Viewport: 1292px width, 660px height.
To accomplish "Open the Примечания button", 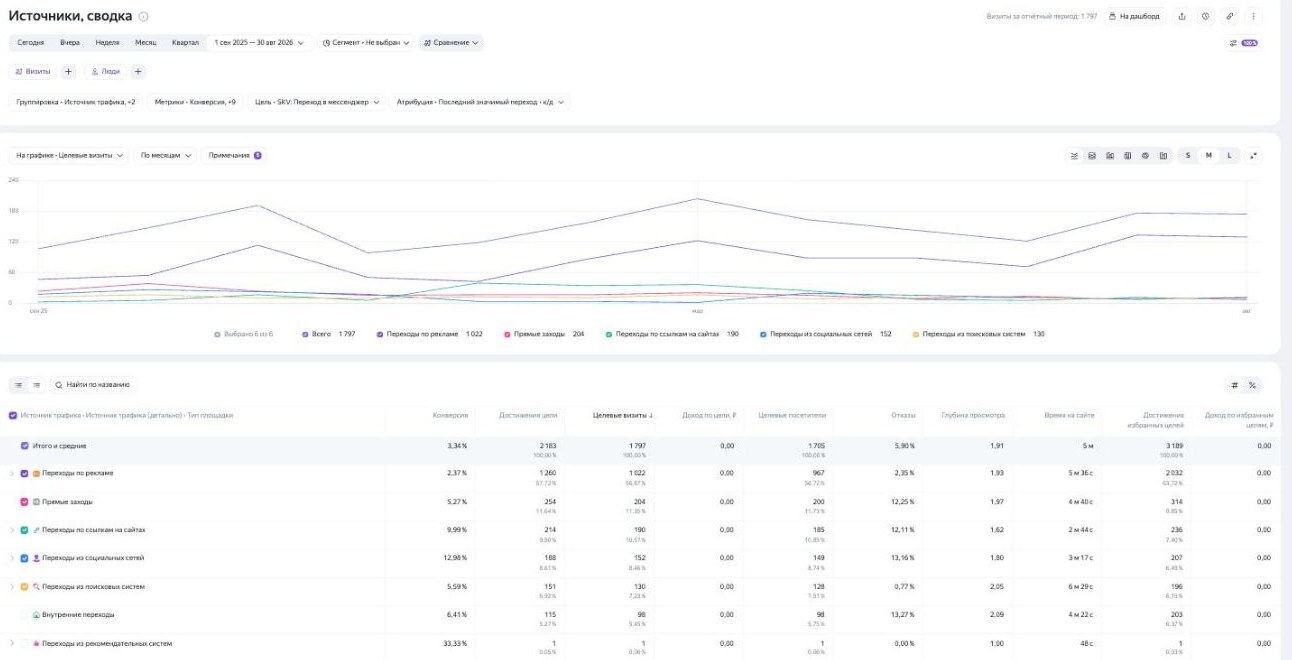I will (236, 156).
